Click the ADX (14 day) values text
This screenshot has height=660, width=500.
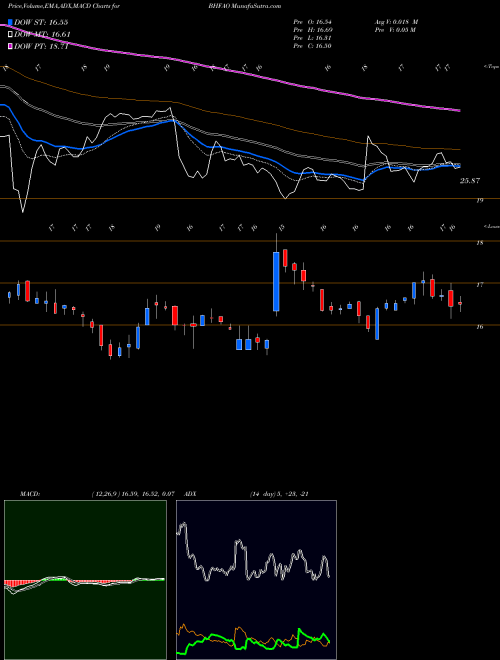pos(279,494)
